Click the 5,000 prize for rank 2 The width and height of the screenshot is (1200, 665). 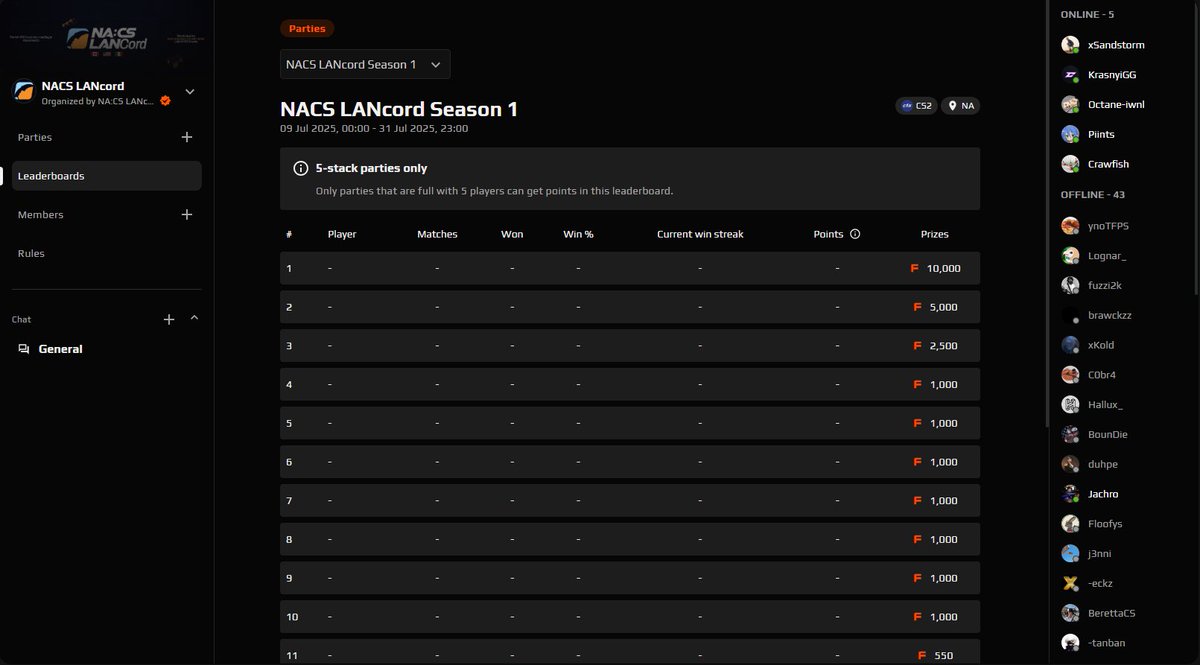[x=943, y=307]
